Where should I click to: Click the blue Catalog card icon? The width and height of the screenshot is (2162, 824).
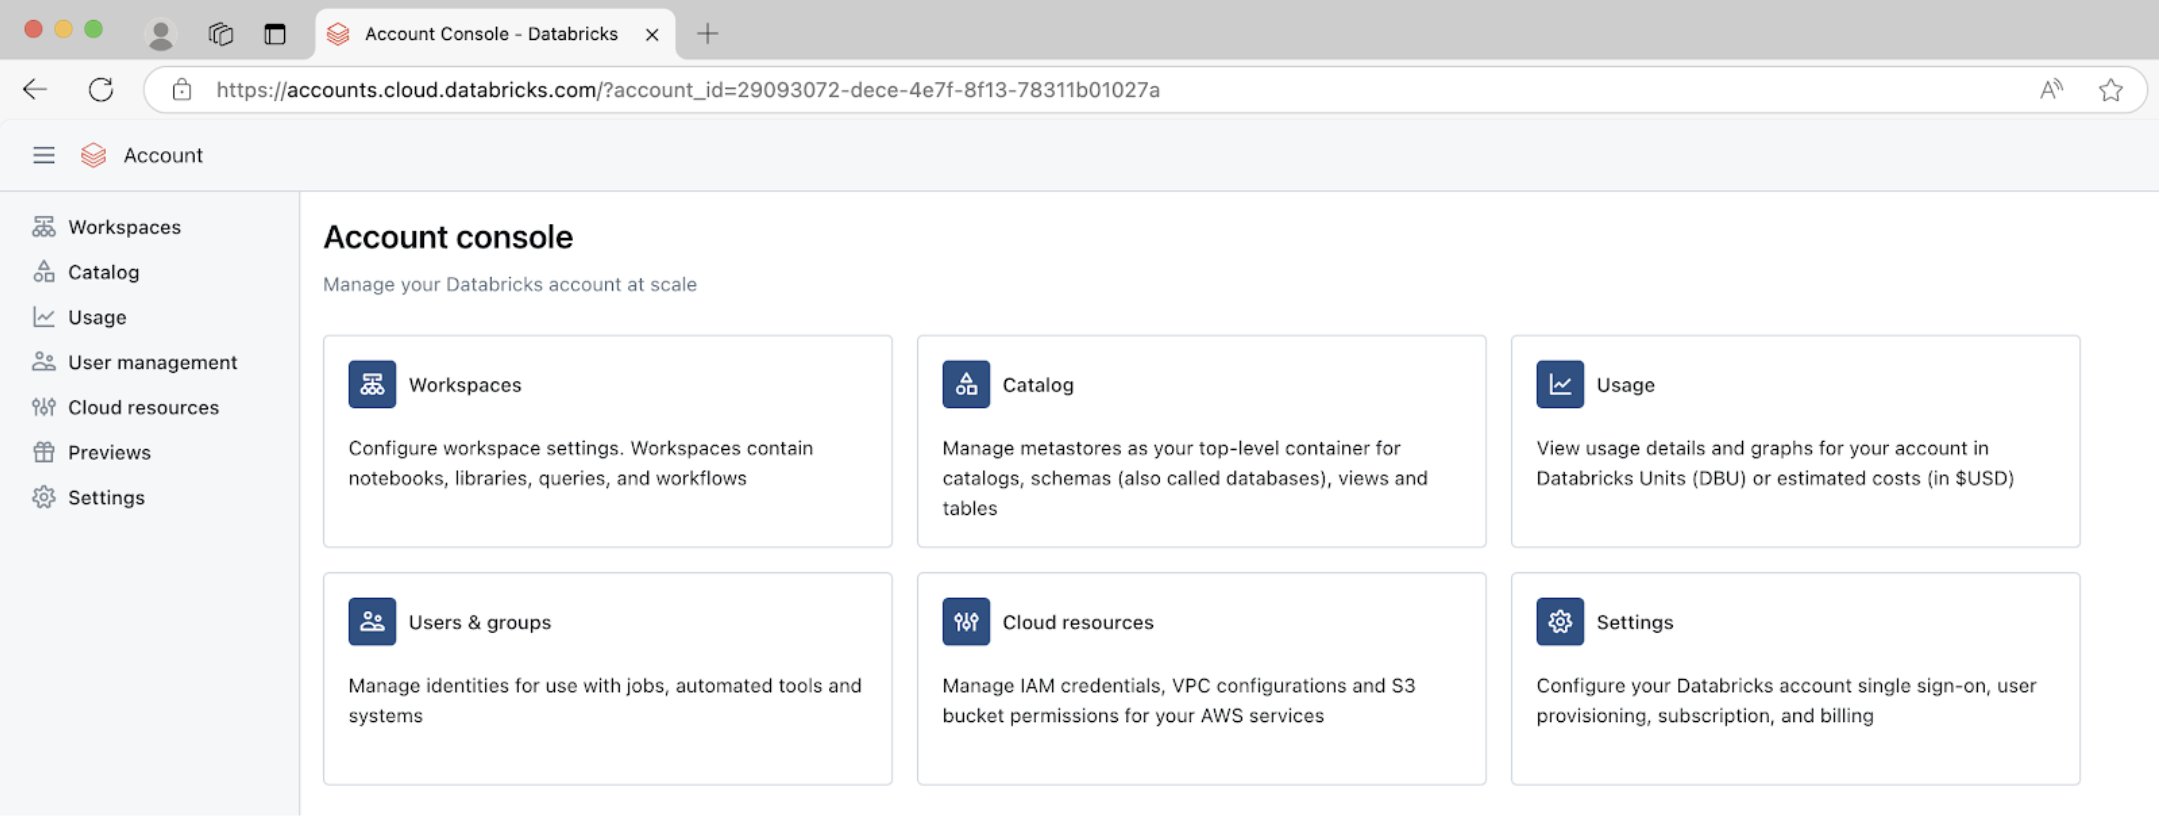click(x=966, y=384)
